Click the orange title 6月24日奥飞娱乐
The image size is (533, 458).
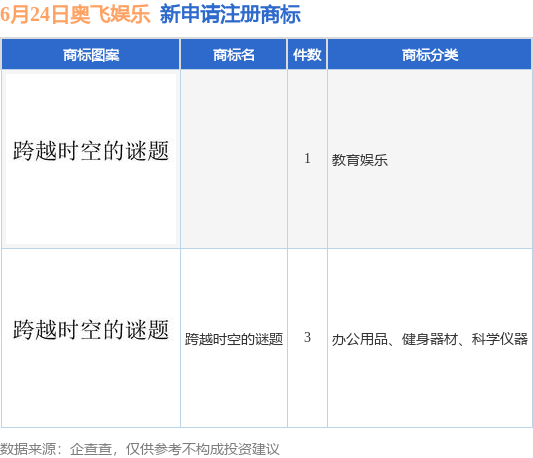point(75,15)
